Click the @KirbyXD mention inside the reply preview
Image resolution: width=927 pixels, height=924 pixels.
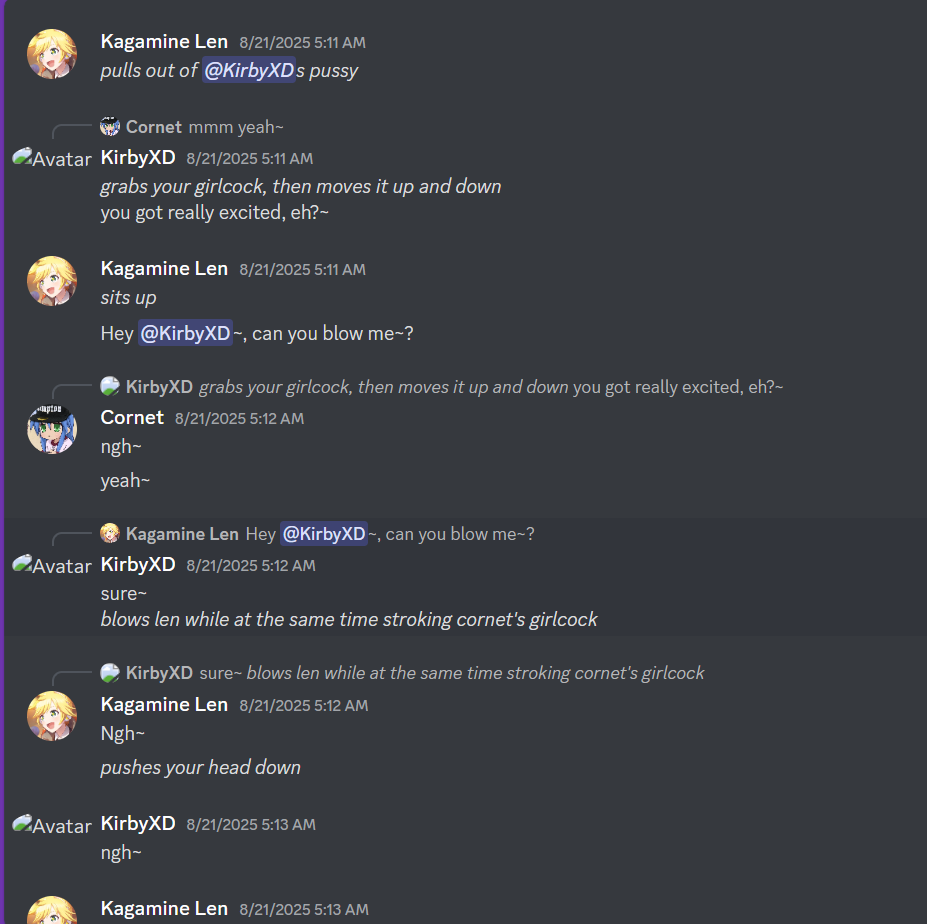324,534
